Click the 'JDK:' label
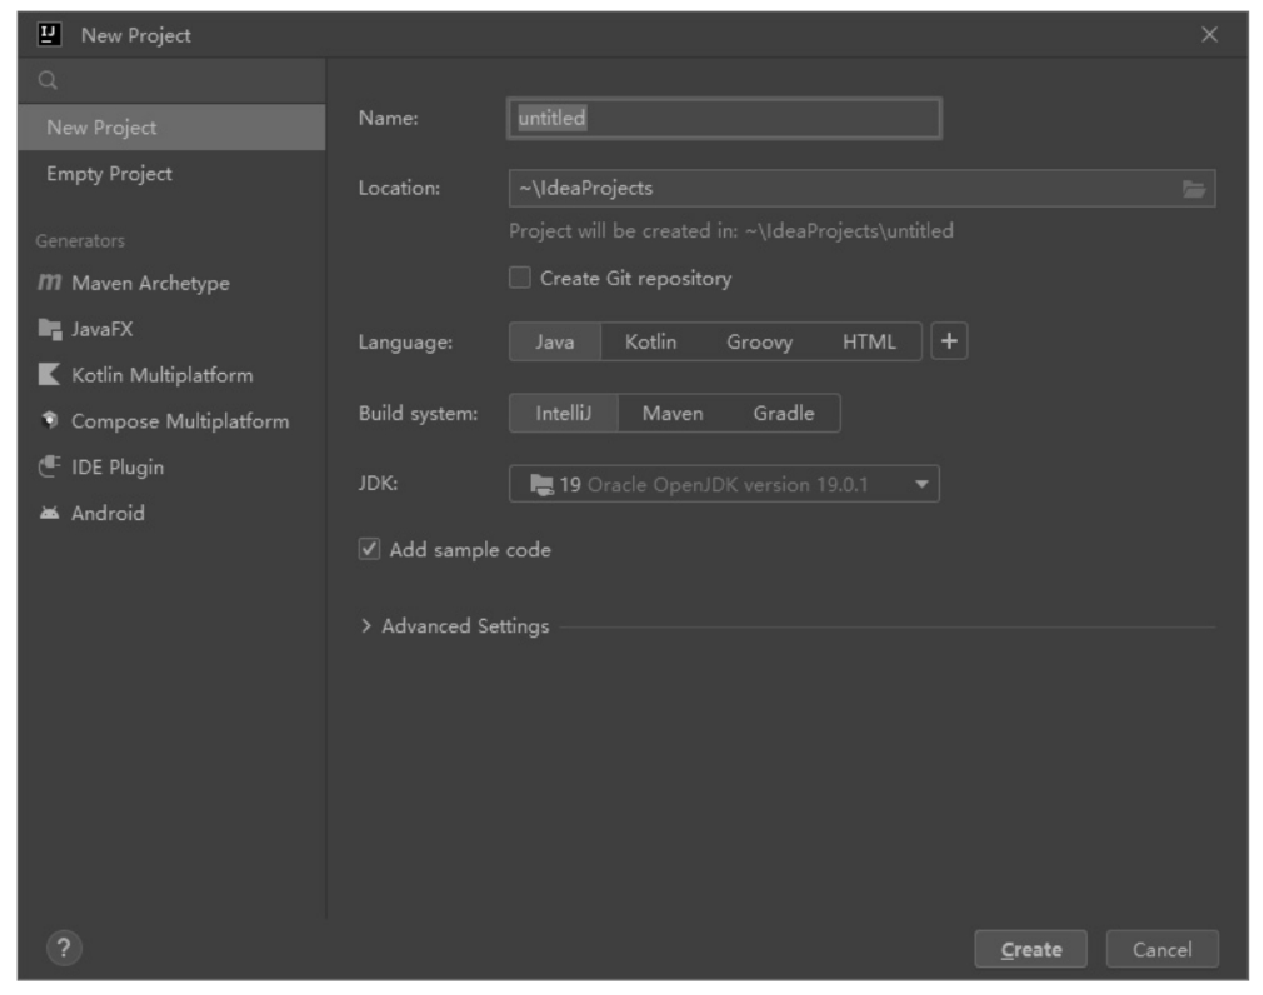The image size is (1263, 995). click(378, 483)
